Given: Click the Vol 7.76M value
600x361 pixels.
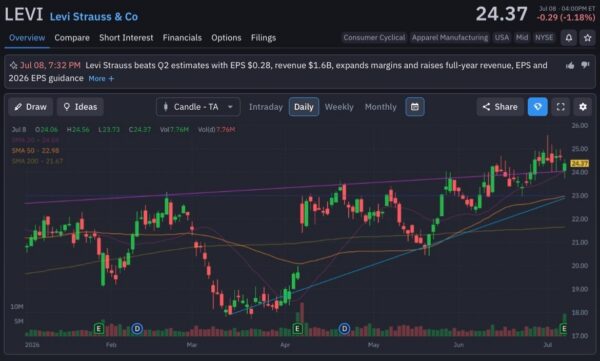Looking at the screenshot, I should tap(174, 129).
